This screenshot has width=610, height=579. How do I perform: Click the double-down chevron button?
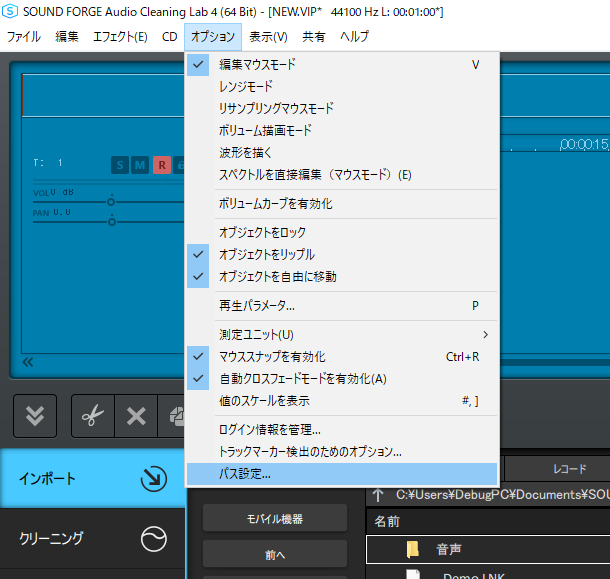pyautogui.click(x=35, y=416)
